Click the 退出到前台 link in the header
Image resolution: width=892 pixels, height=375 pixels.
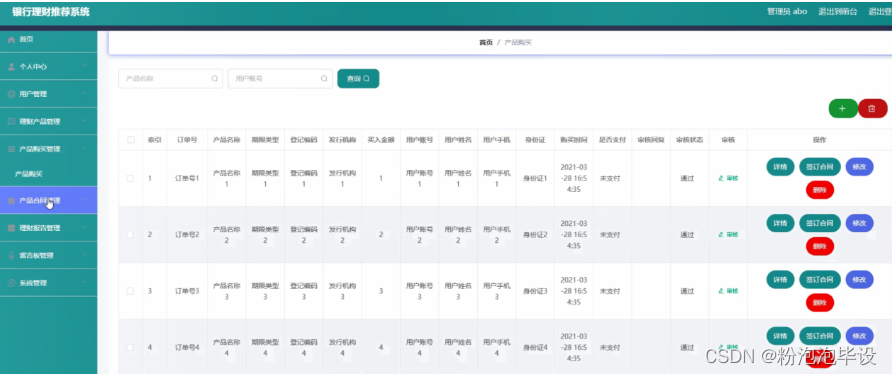tap(837, 11)
